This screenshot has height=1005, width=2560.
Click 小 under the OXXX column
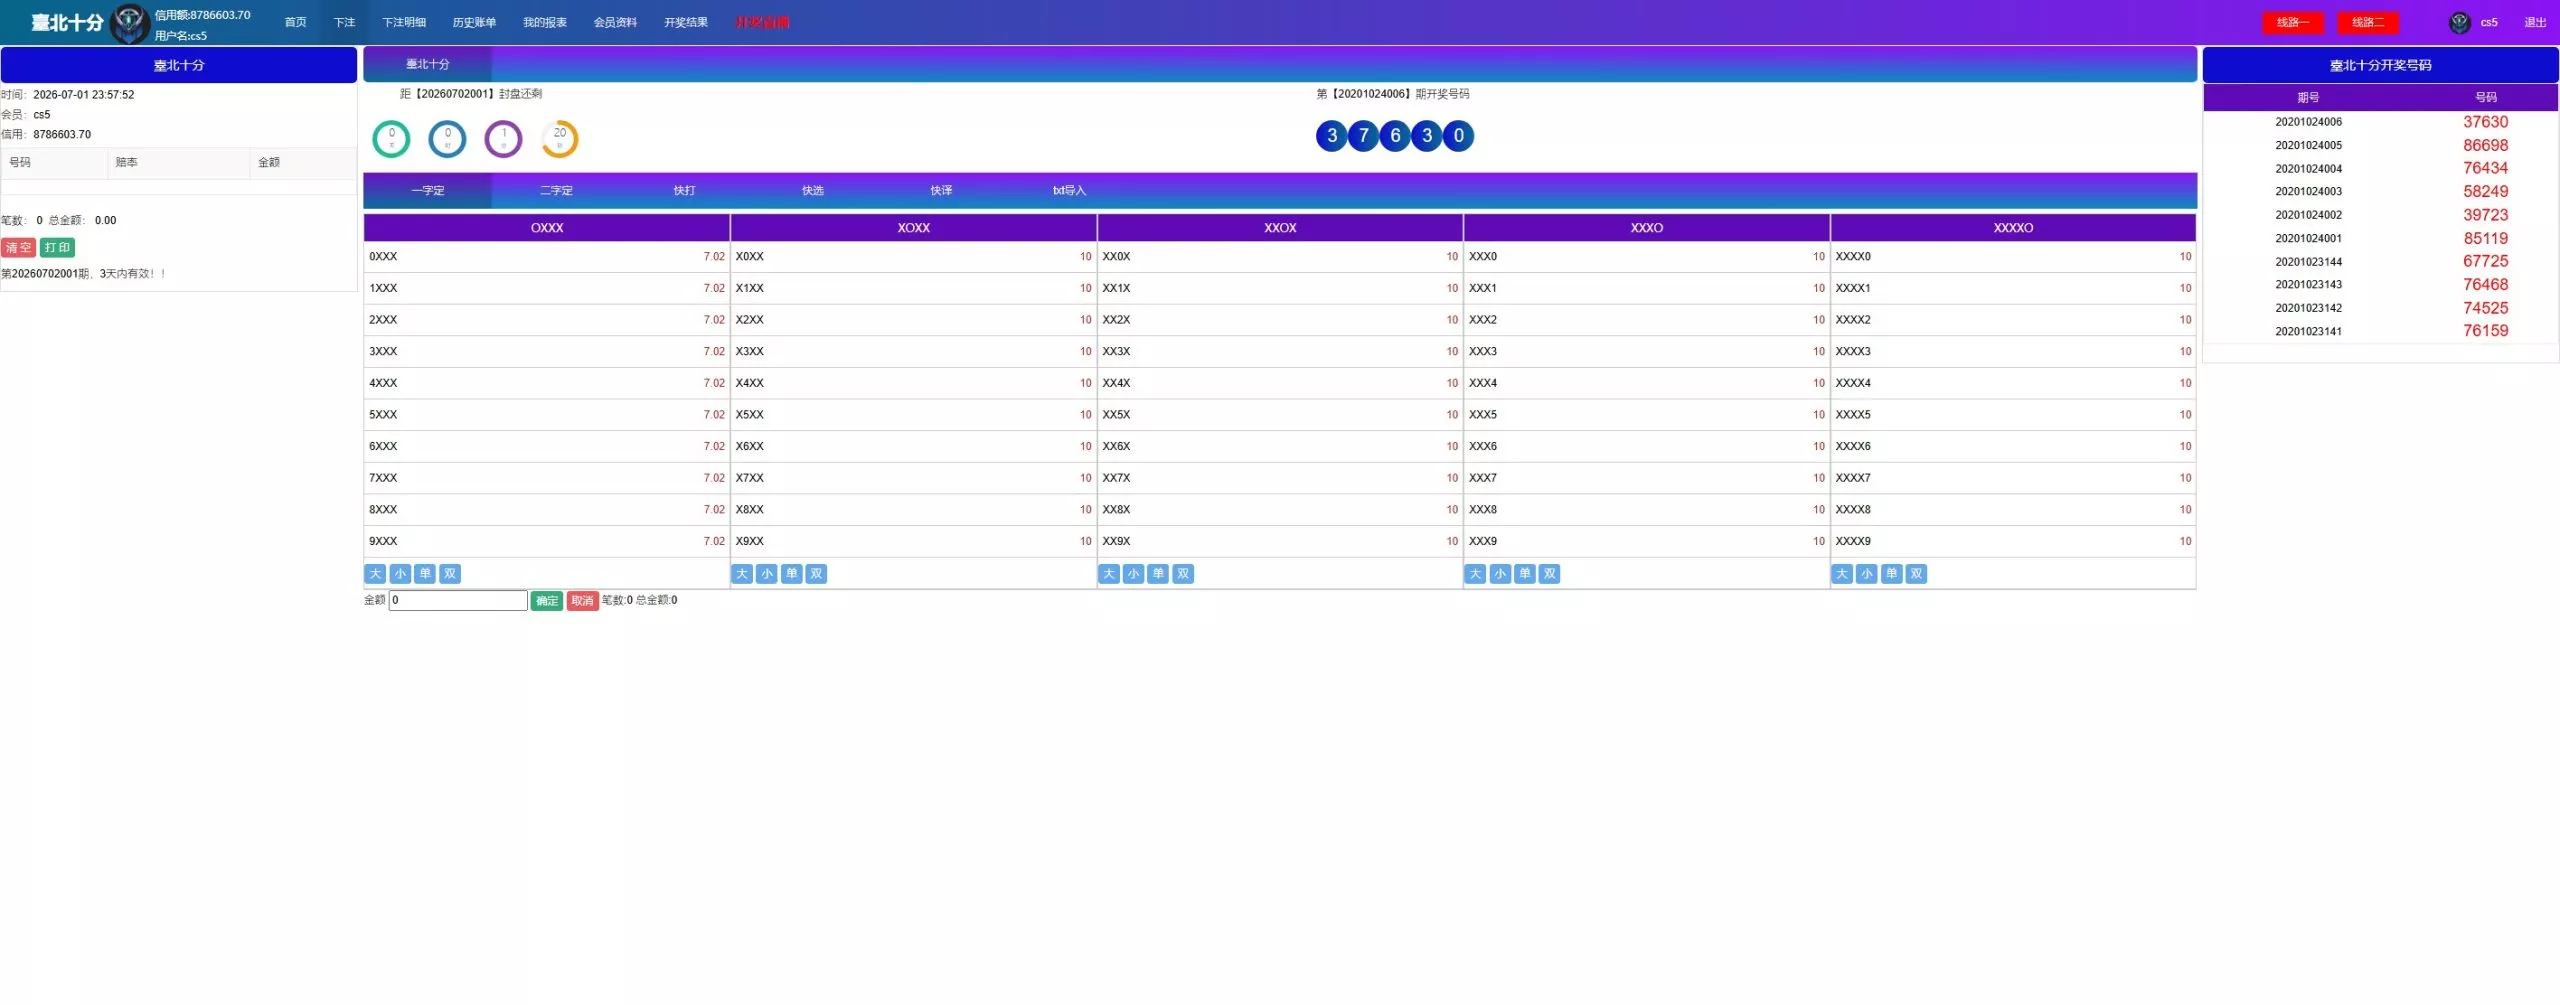click(x=400, y=574)
